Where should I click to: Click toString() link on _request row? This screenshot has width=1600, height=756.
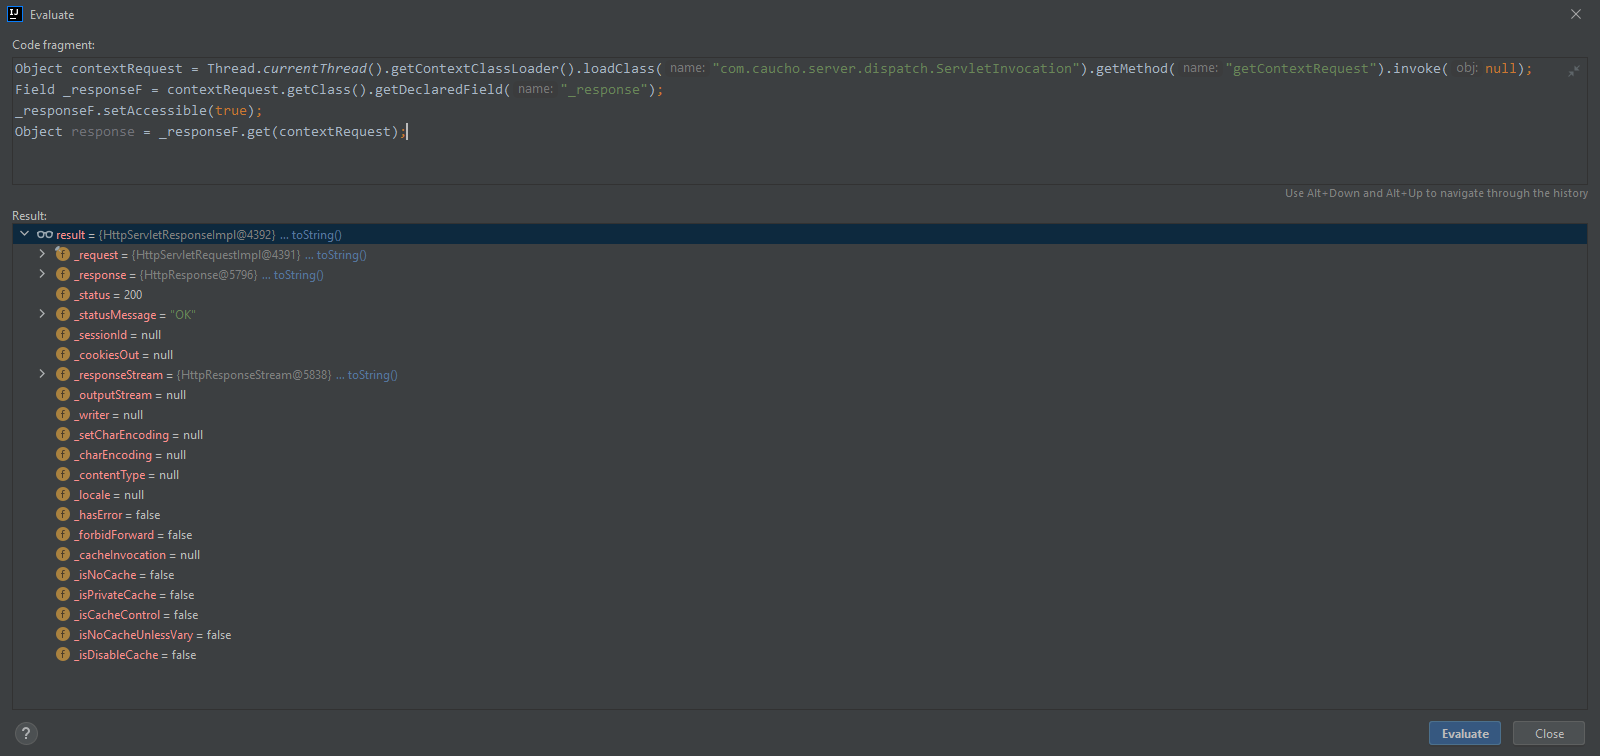click(341, 255)
